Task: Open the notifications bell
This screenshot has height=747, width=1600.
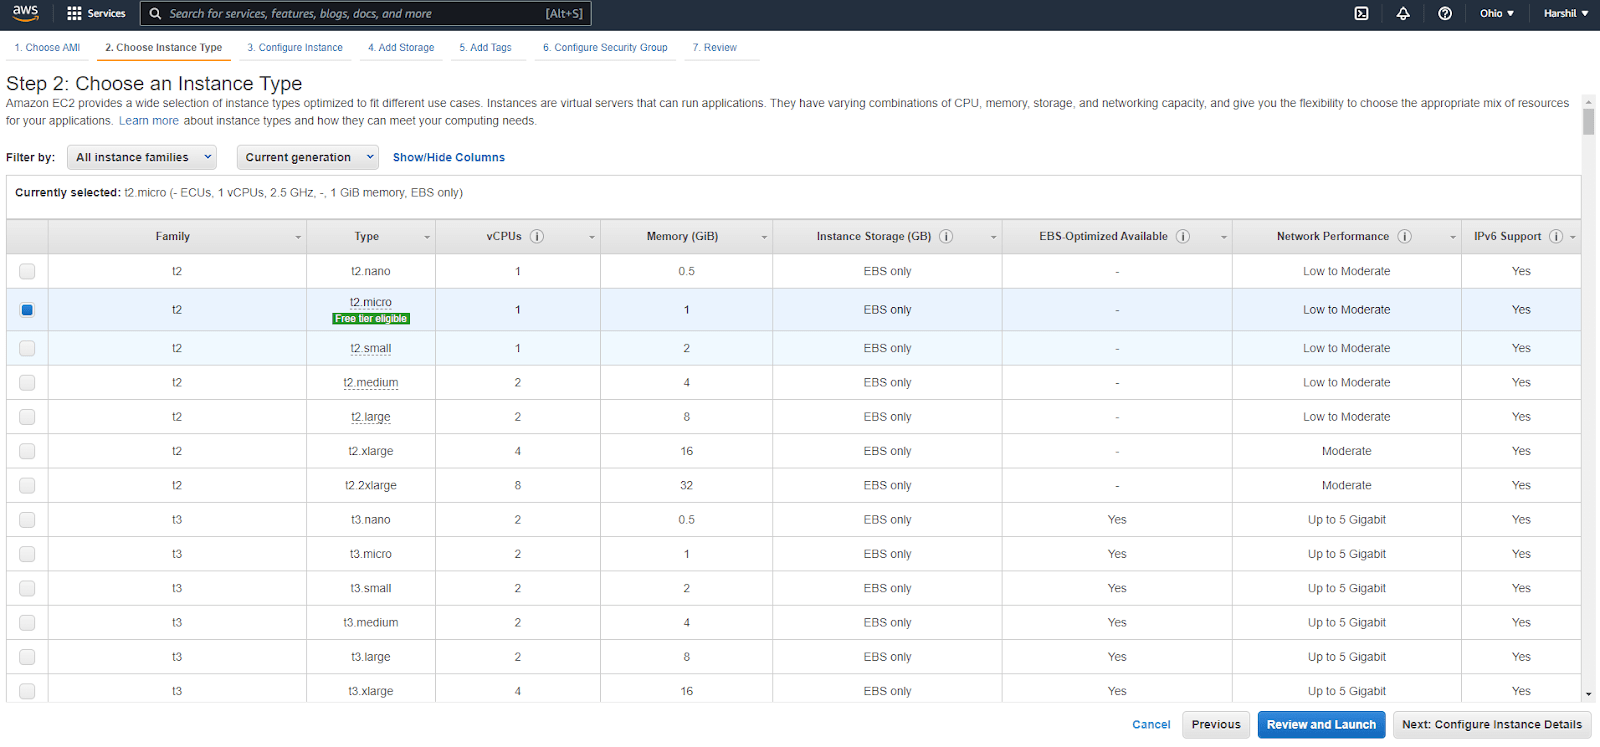Action: 1403,14
